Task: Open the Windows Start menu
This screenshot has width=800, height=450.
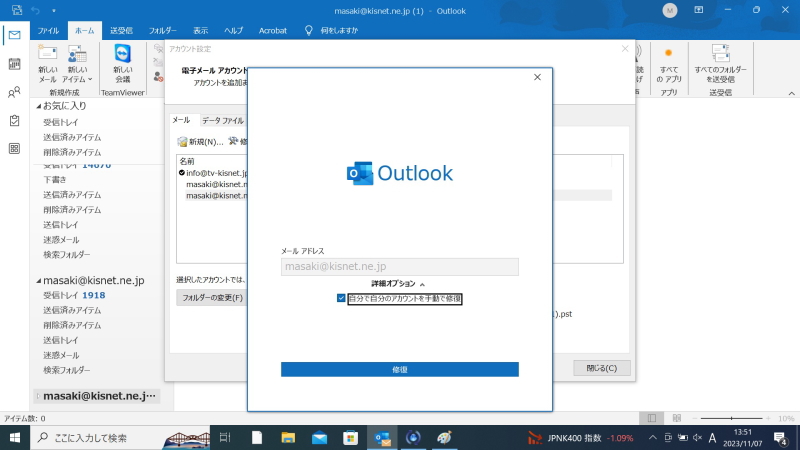Action: (15, 438)
